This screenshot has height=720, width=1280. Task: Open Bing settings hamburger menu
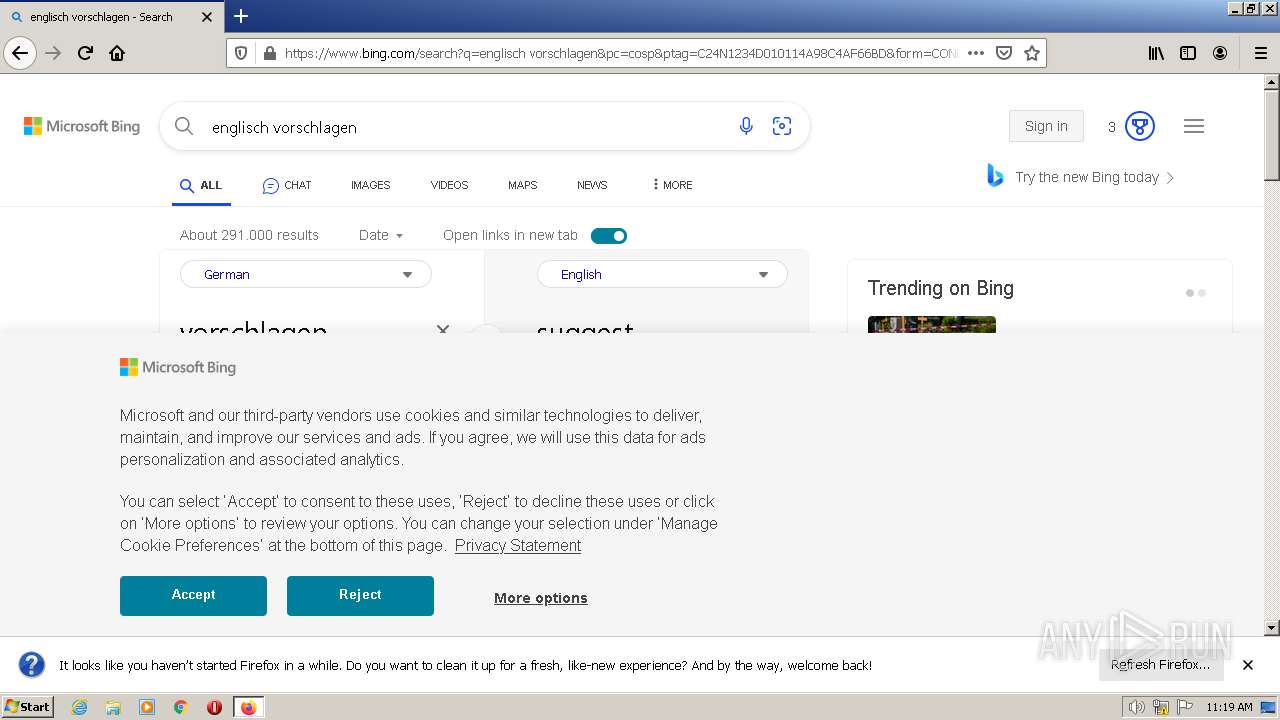click(1194, 126)
